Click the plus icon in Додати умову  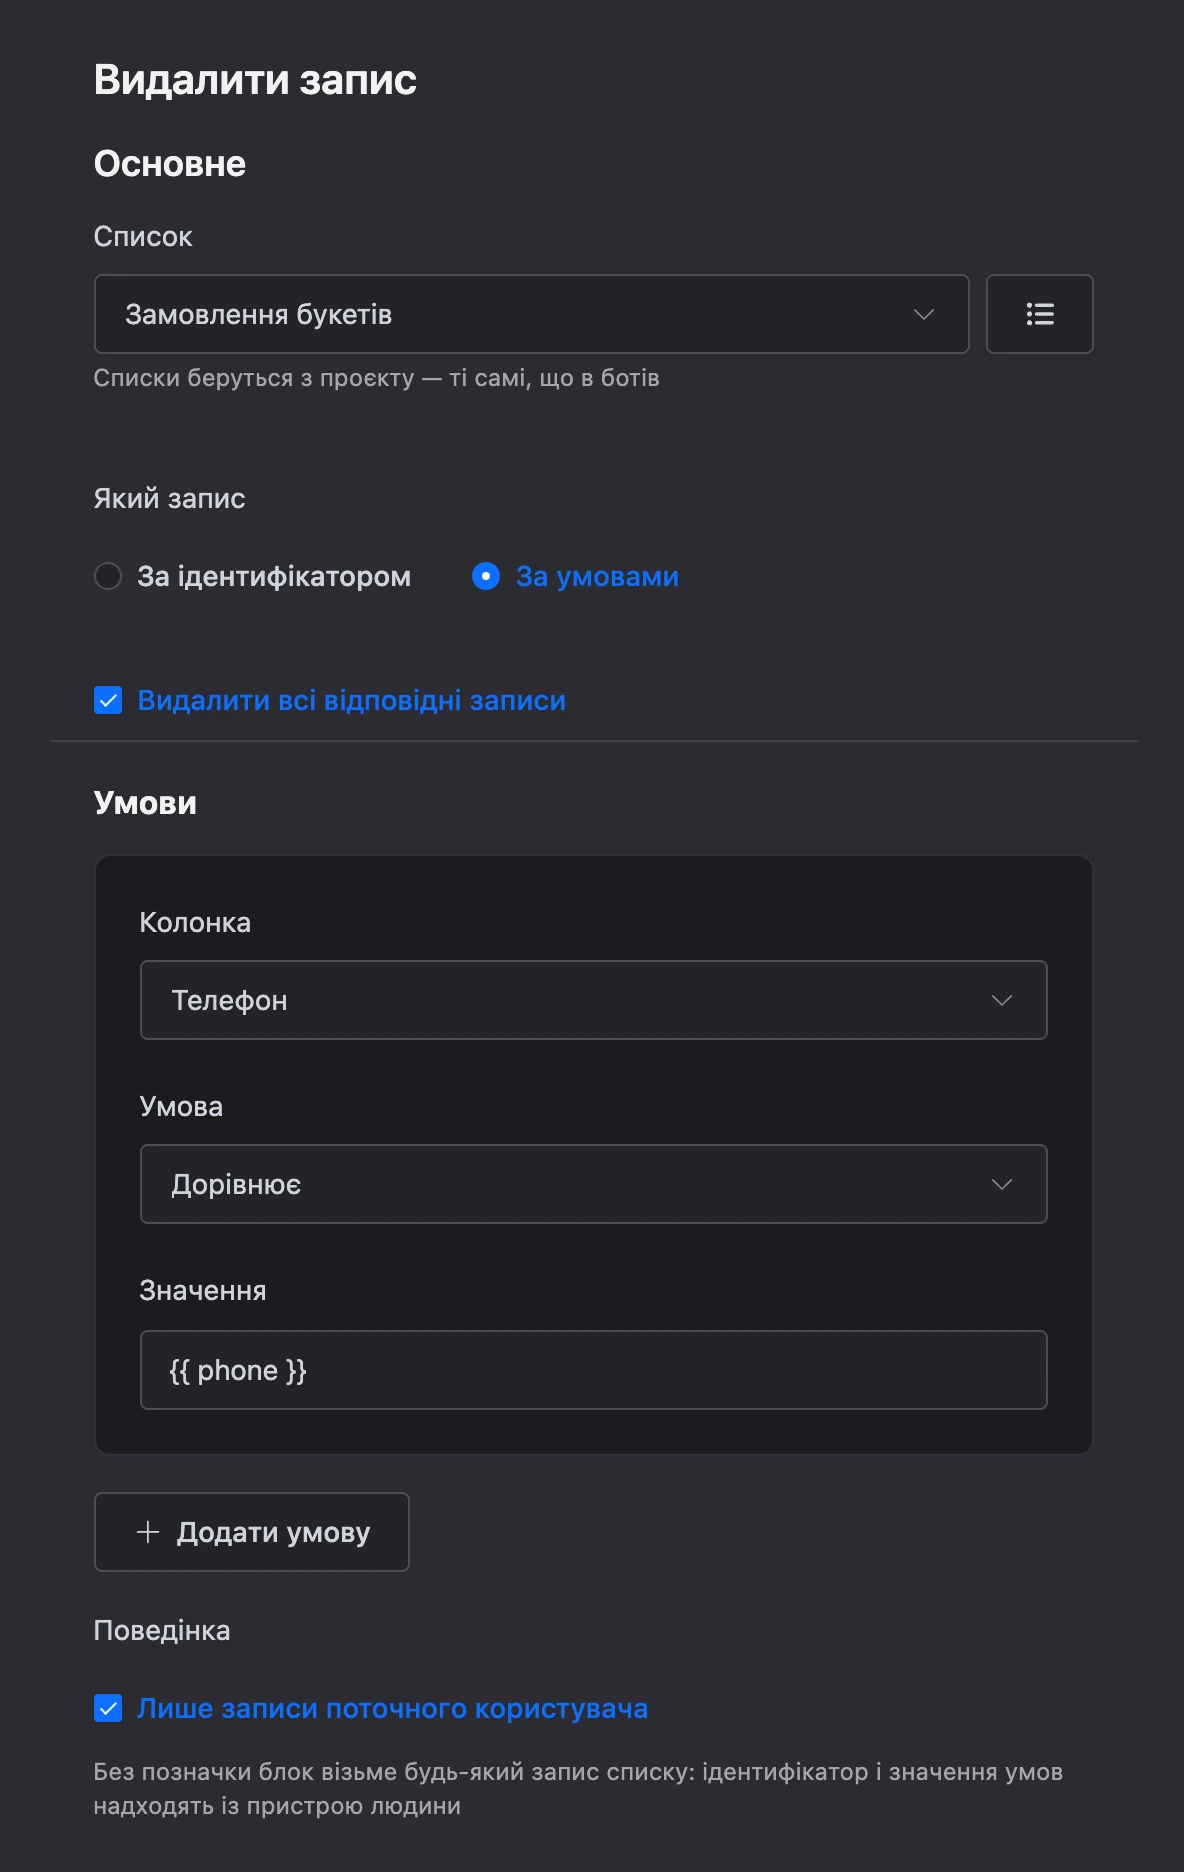[x=148, y=1532]
